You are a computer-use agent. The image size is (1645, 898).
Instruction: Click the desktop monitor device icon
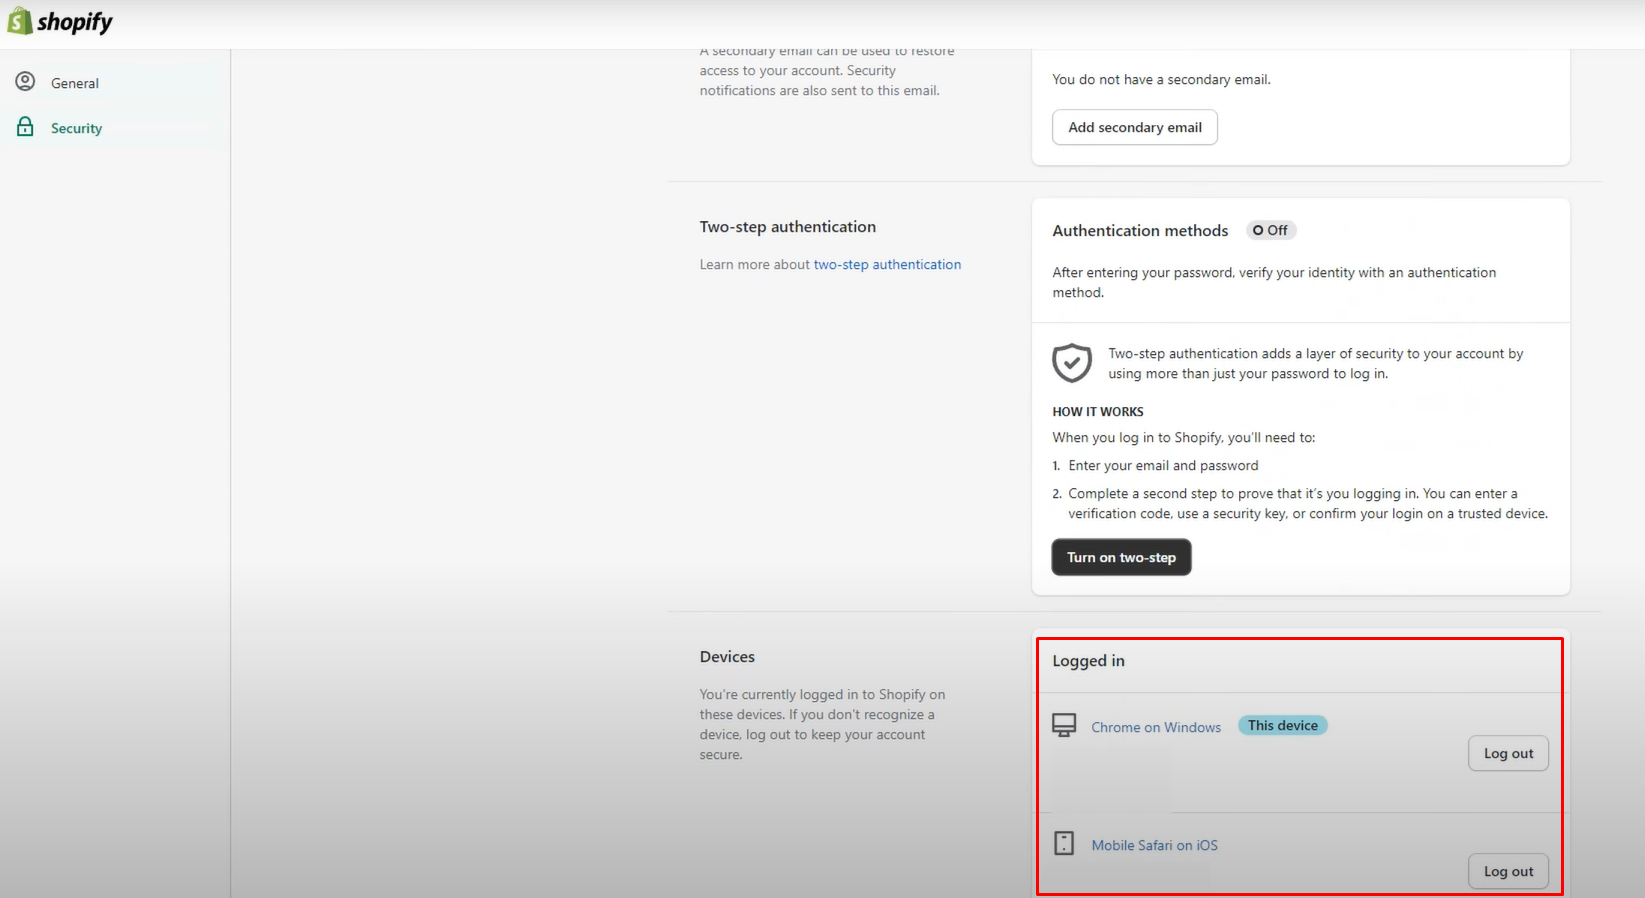click(x=1064, y=725)
